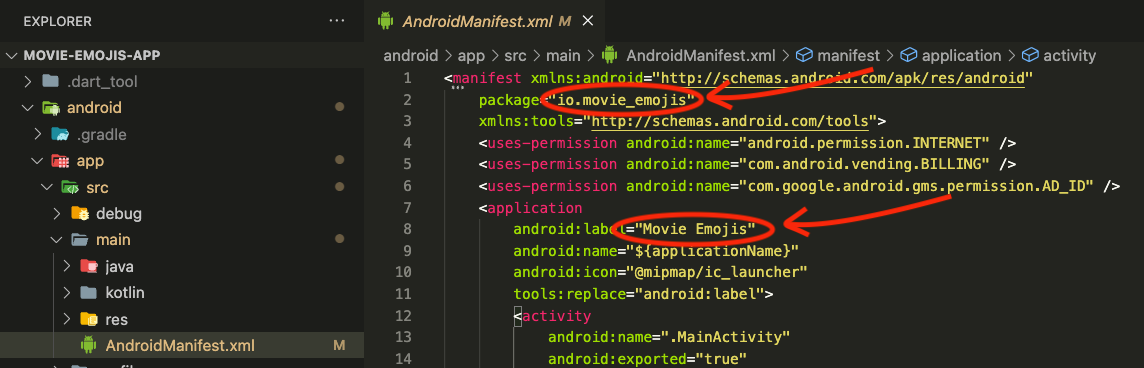1144x368 pixels.
Task: Click the main folder icon
Action: (x=79, y=240)
